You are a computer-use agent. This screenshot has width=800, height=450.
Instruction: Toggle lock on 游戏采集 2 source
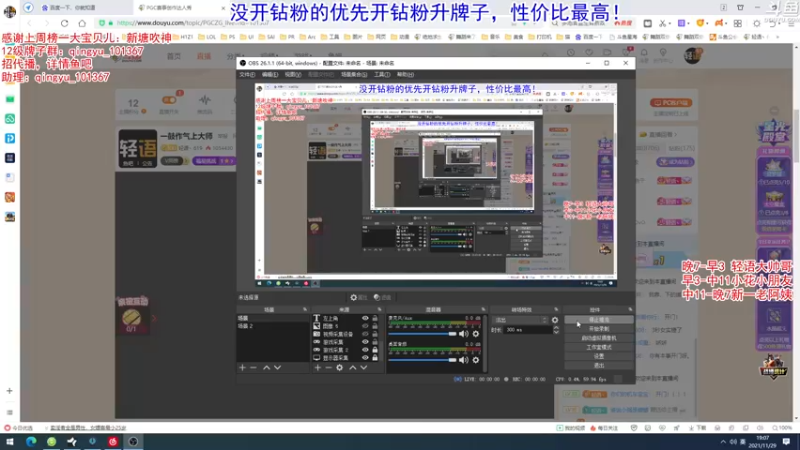click(375, 350)
